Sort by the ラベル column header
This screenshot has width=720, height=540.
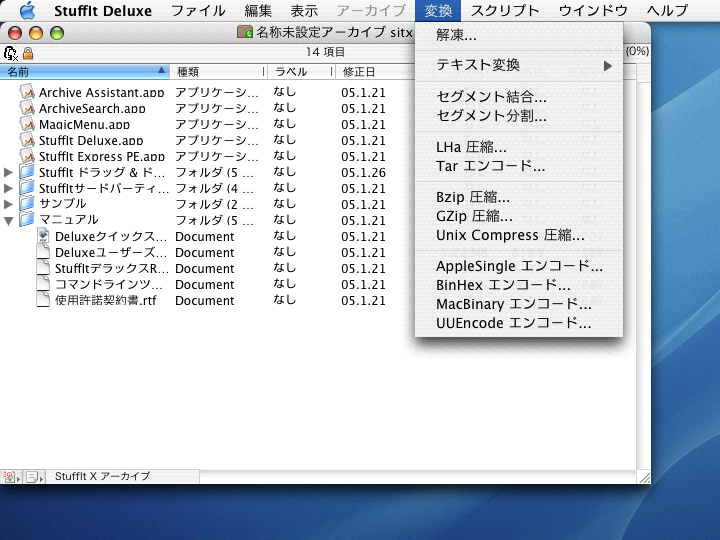[301, 72]
